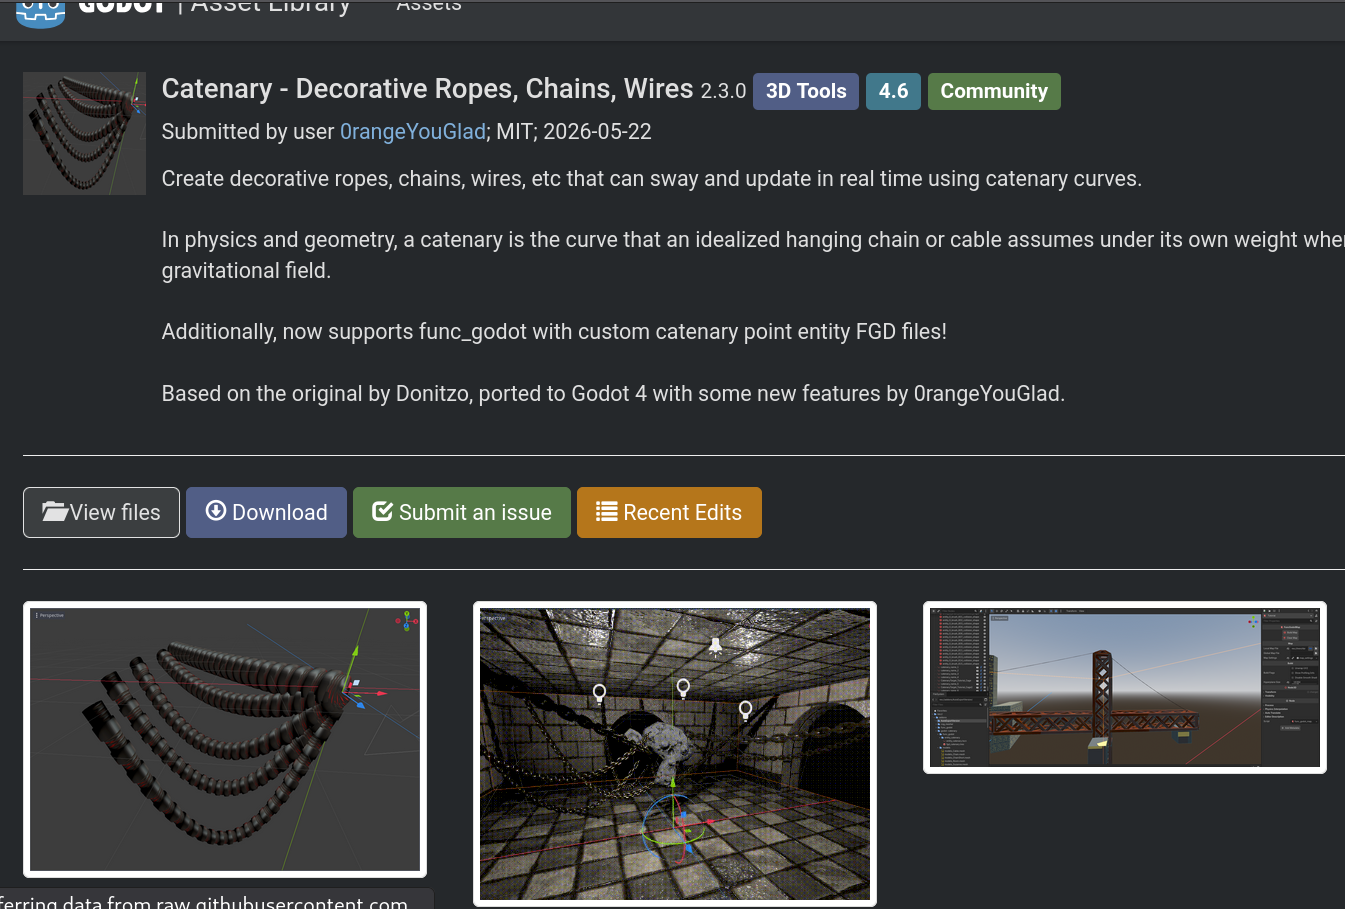The height and width of the screenshot is (909, 1345).
Task: Open the Assets navigation item
Action: tap(429, 7)
